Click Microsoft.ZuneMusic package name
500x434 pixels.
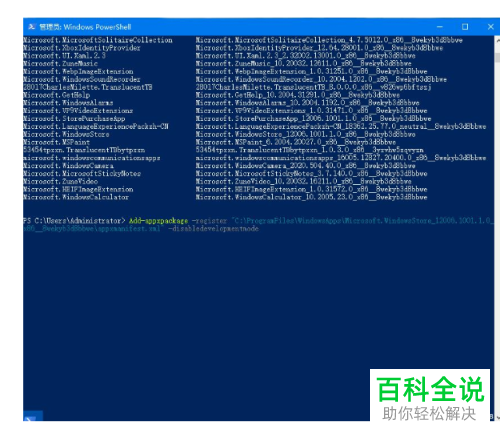coord(60,64)
